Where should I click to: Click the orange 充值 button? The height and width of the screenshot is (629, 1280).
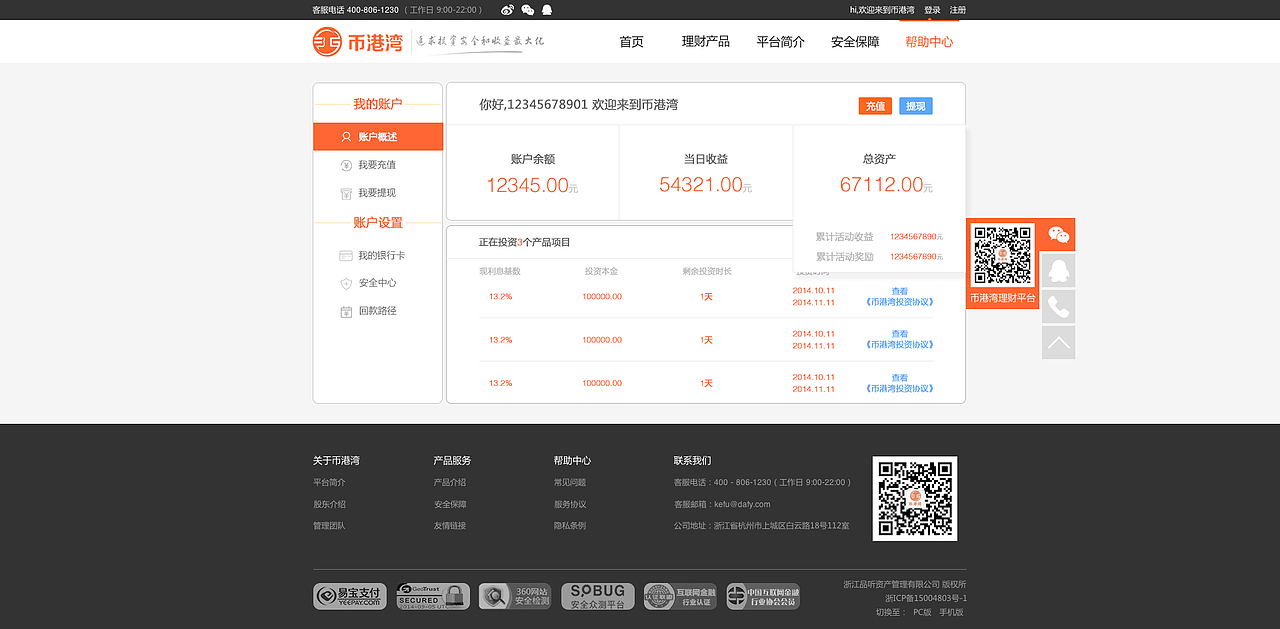tap(875, 106)
